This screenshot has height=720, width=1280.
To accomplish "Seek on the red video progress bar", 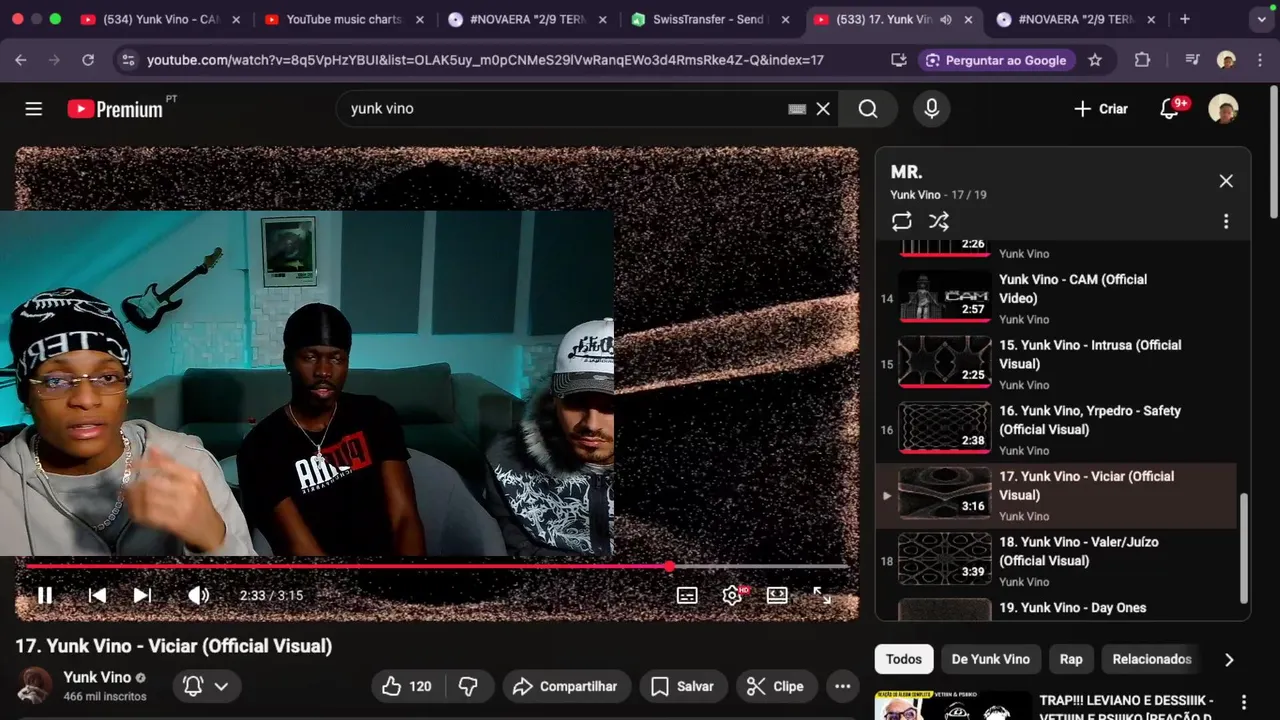I will [x=436, y=566].
